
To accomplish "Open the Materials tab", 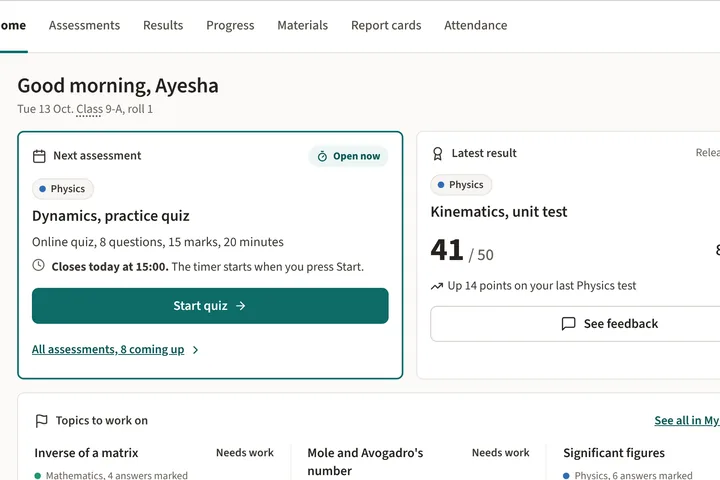I will pos(303,25).
